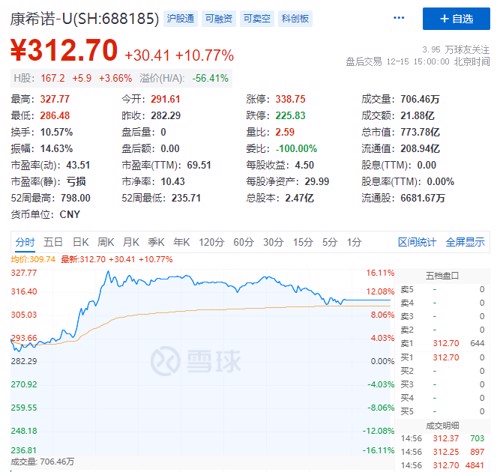The image size is (500, 472).
Task: Switch to the 五日 chart tab
Action: click(x=53, y=242)
